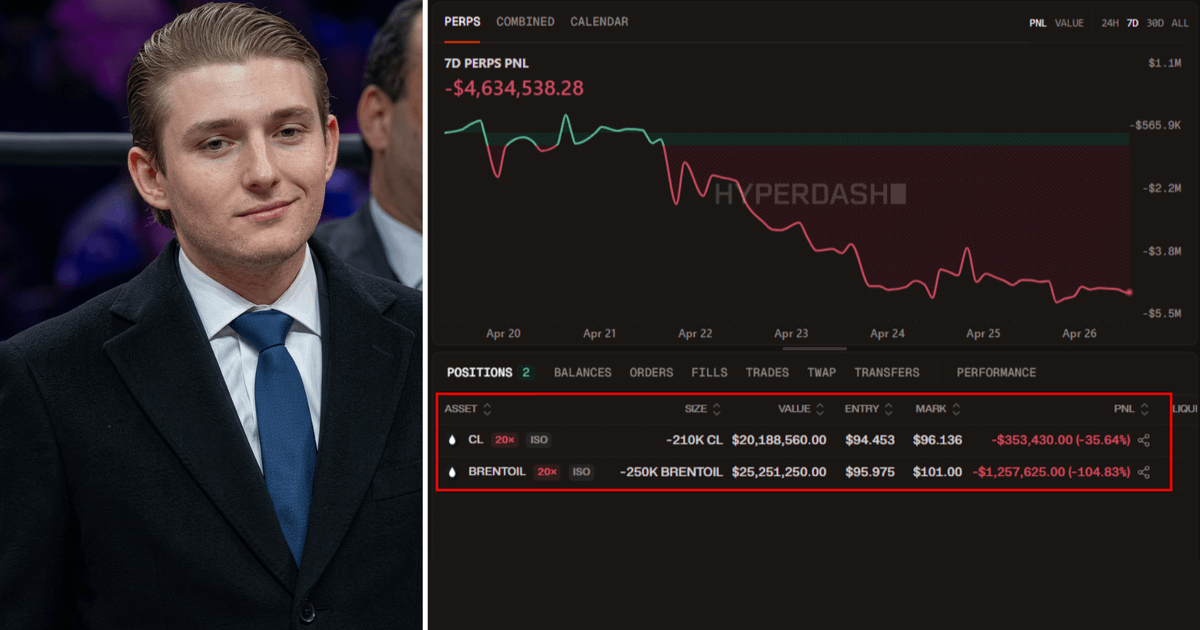Sort positions by the ENTRY column
Viewport: 1200px width, 630px height.
(x=868, y=409)
